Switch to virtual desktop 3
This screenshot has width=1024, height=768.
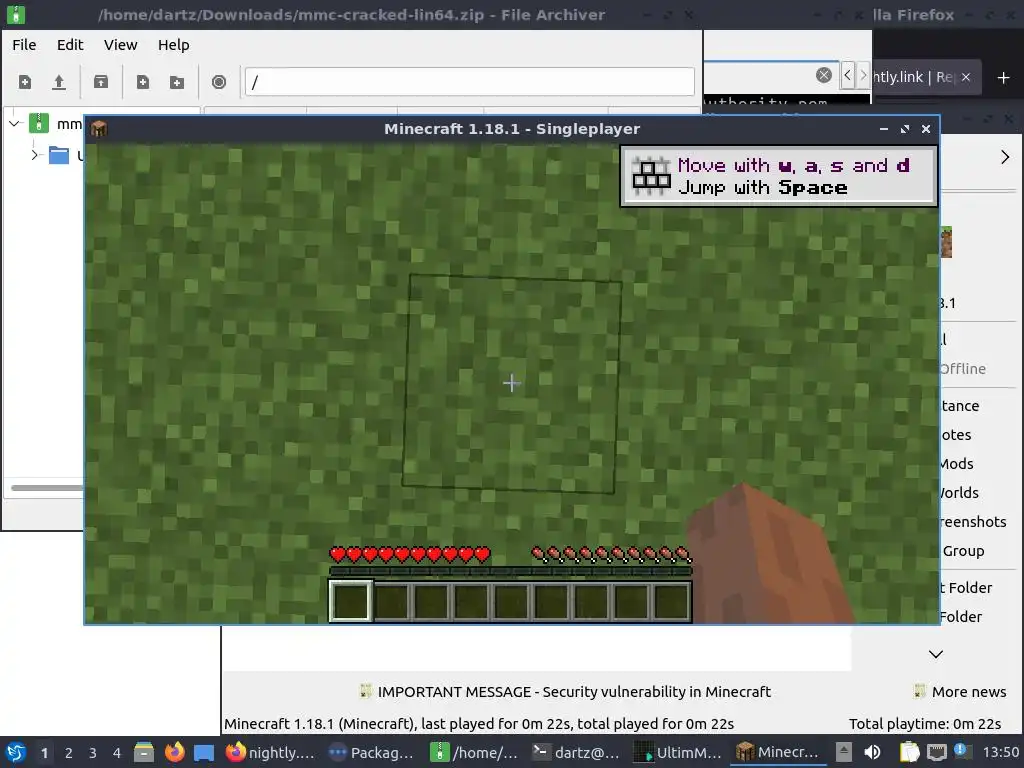pyautogui.click(x=93, y=753)
